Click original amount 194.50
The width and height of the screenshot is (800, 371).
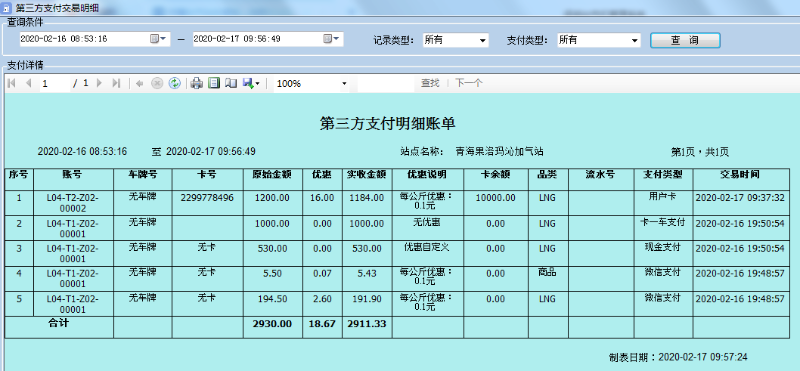(272, 299)
